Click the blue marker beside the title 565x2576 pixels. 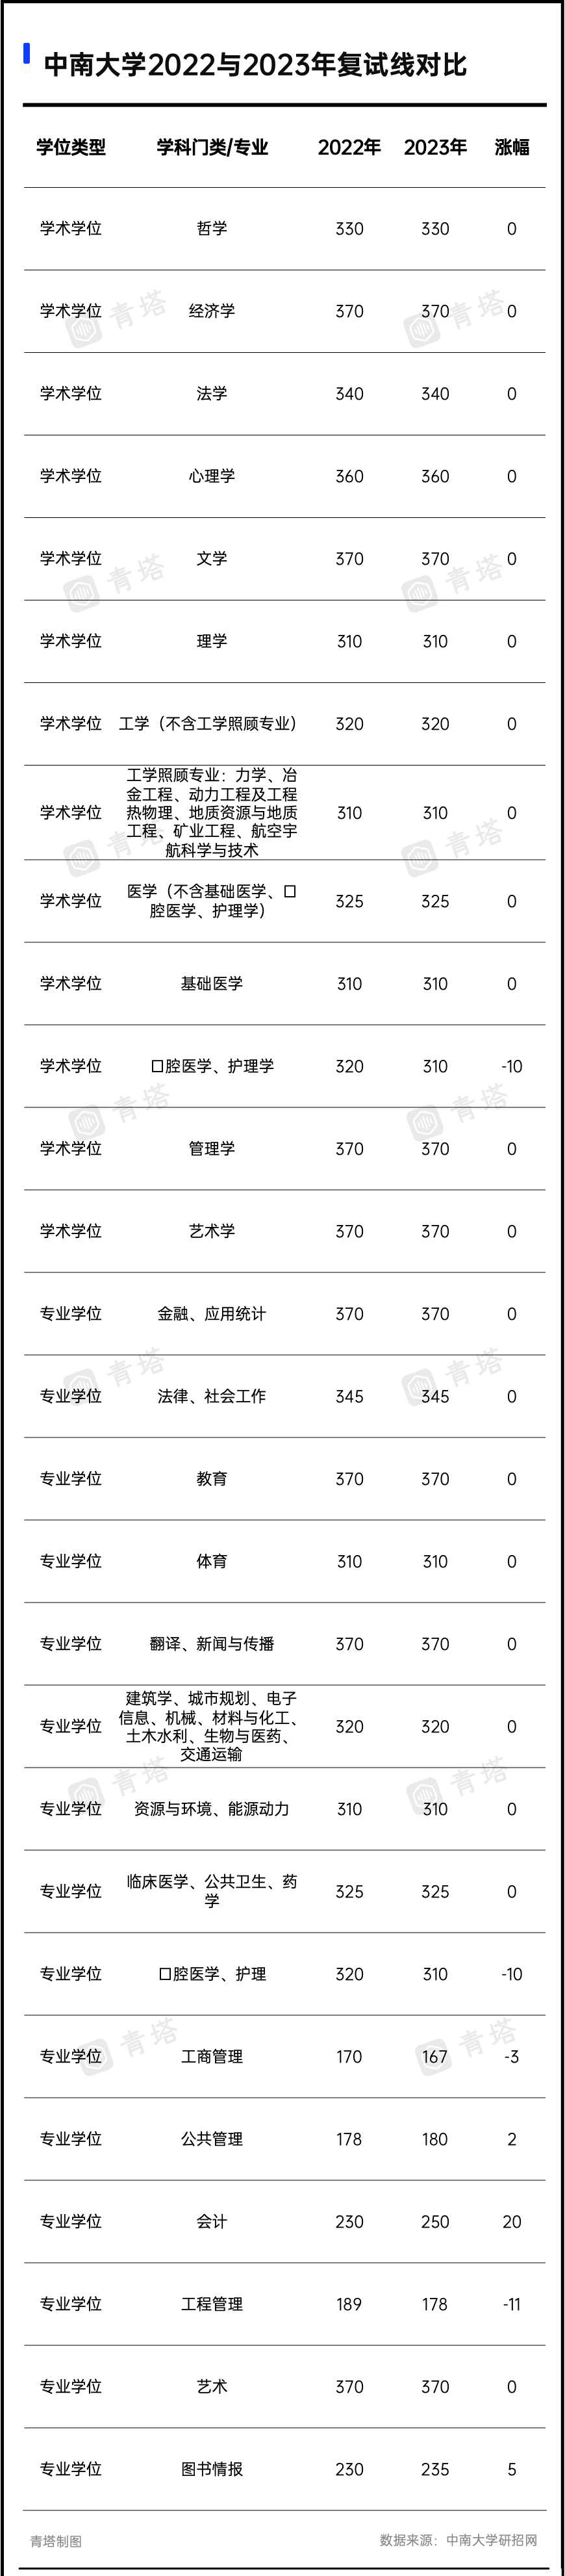(27, 53)
